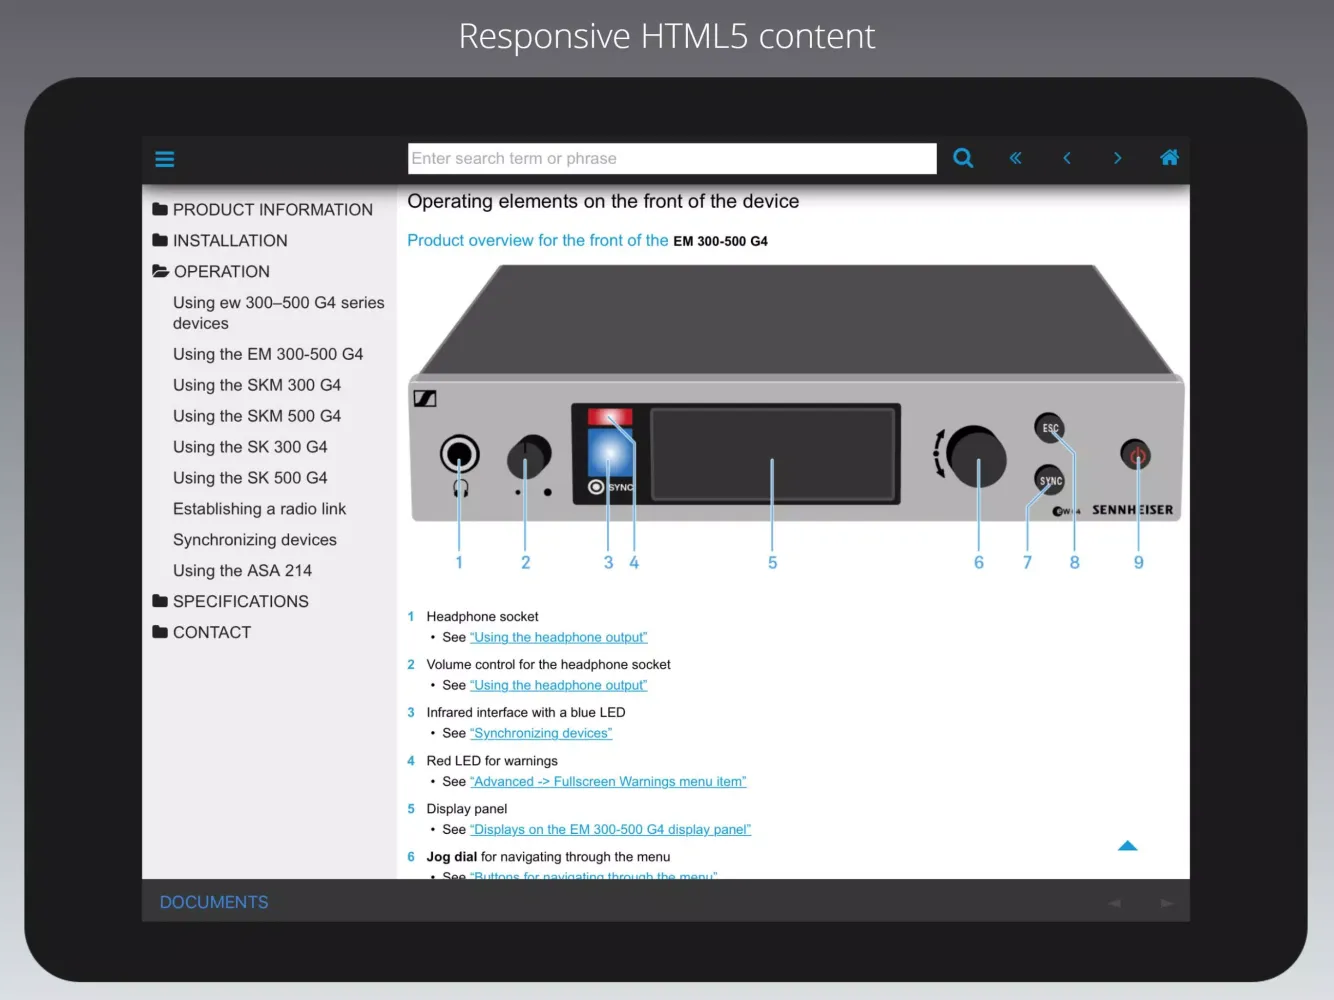Click the bottom bar right arrow
Screen dimensions: 1334x1000
[1166, 903]
